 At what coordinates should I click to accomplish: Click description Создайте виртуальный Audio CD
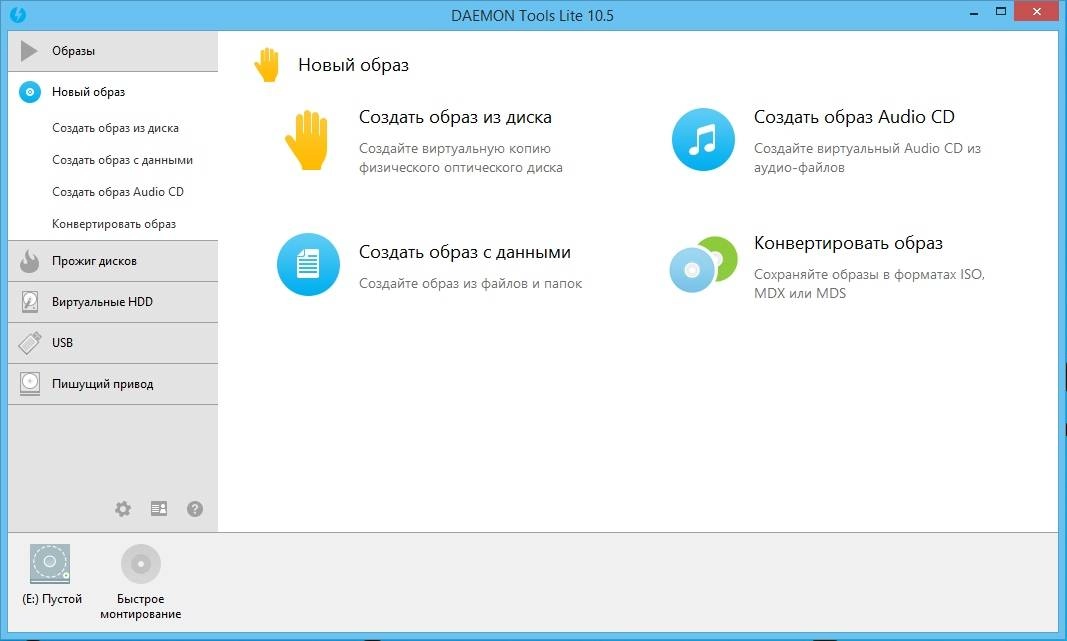click(867, 158)
